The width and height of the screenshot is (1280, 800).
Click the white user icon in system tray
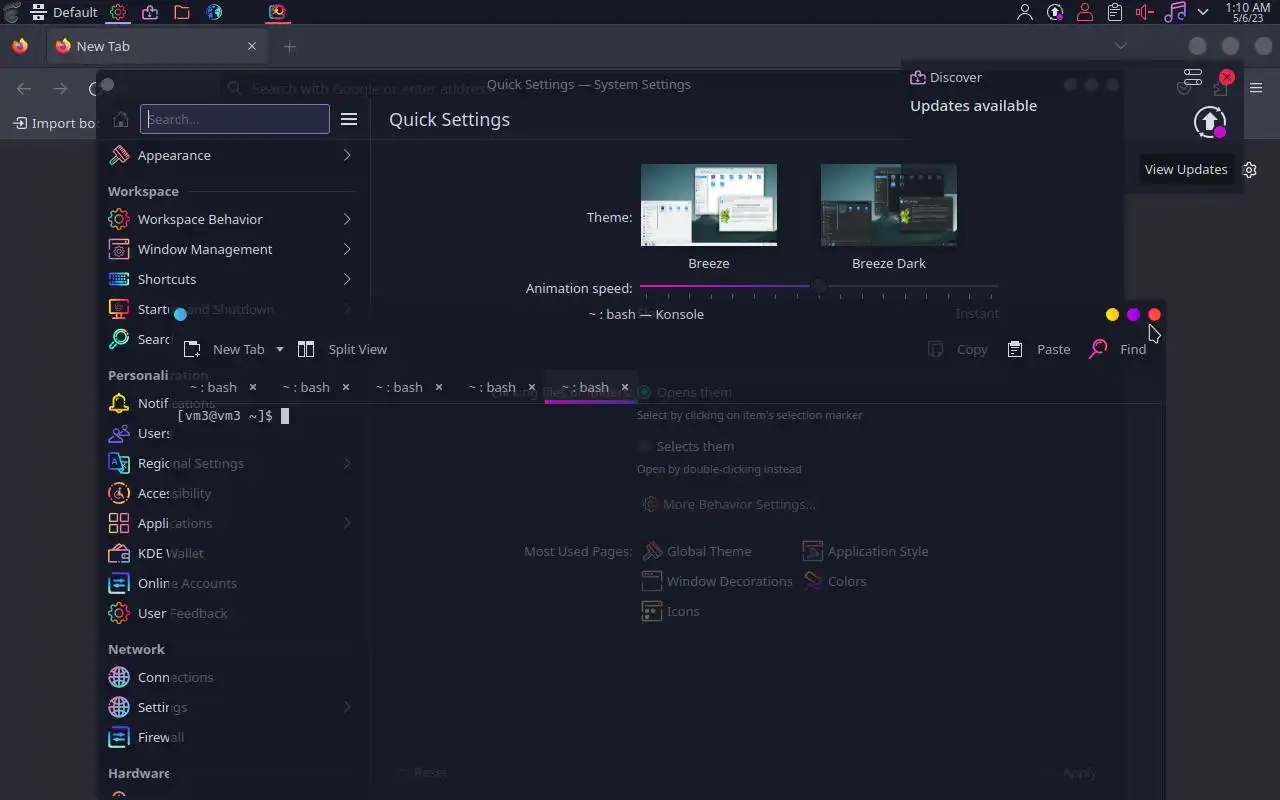click(x=1025, y=12)
